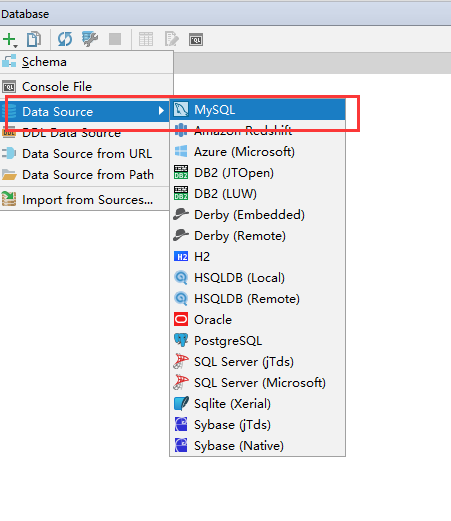Select PostgreSQL data source

pyautogui.click(x=257, y=341)
